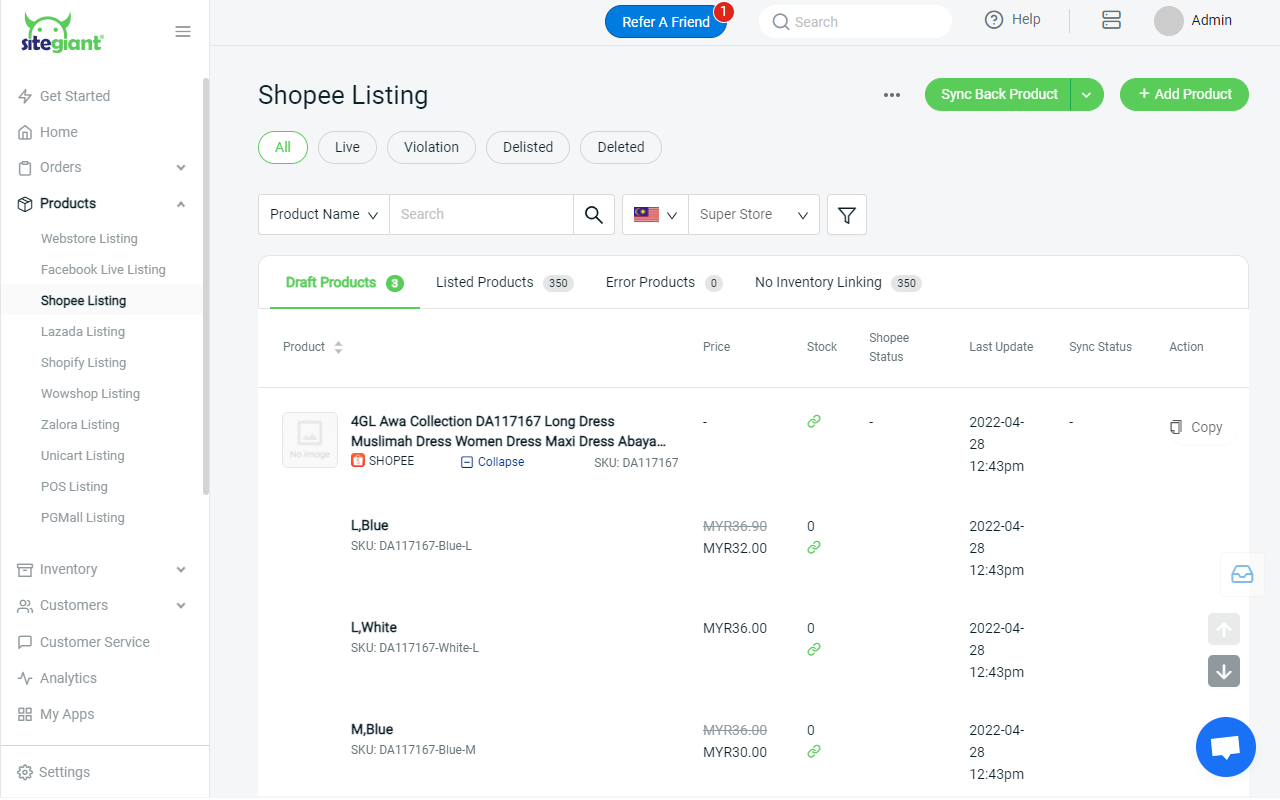This screenshot has width=1280, height=800.
Task: Expand the Inventory sidebar menu
Action: [181, 569]
